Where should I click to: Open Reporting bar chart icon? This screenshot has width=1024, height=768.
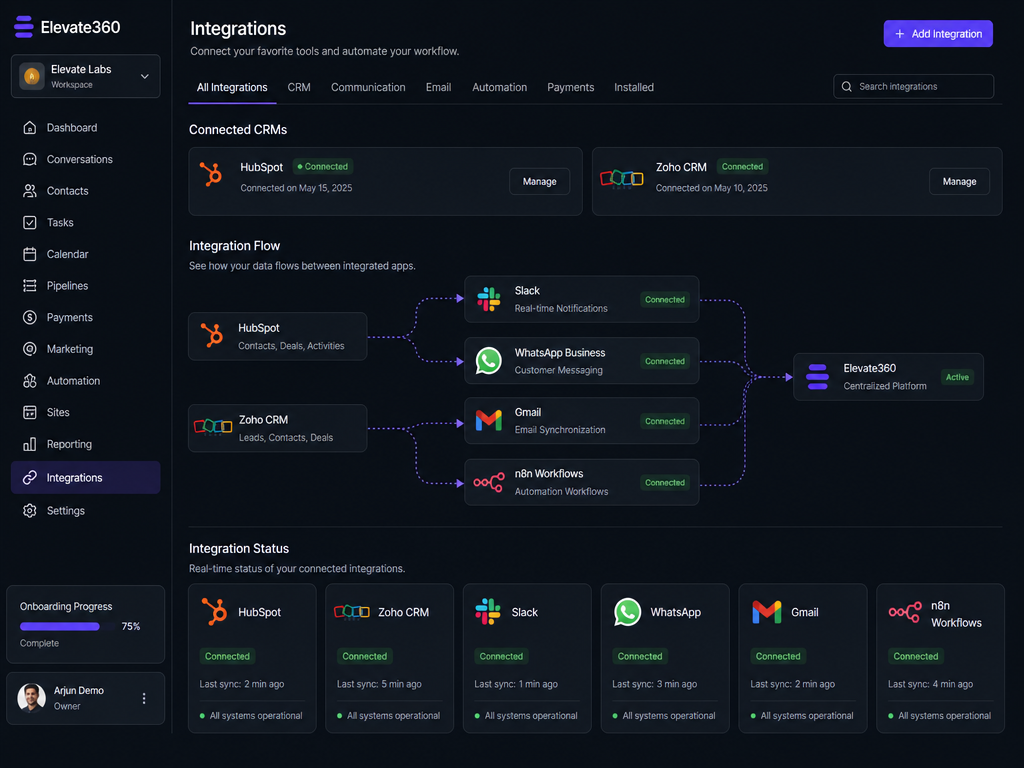click(29, 444)
